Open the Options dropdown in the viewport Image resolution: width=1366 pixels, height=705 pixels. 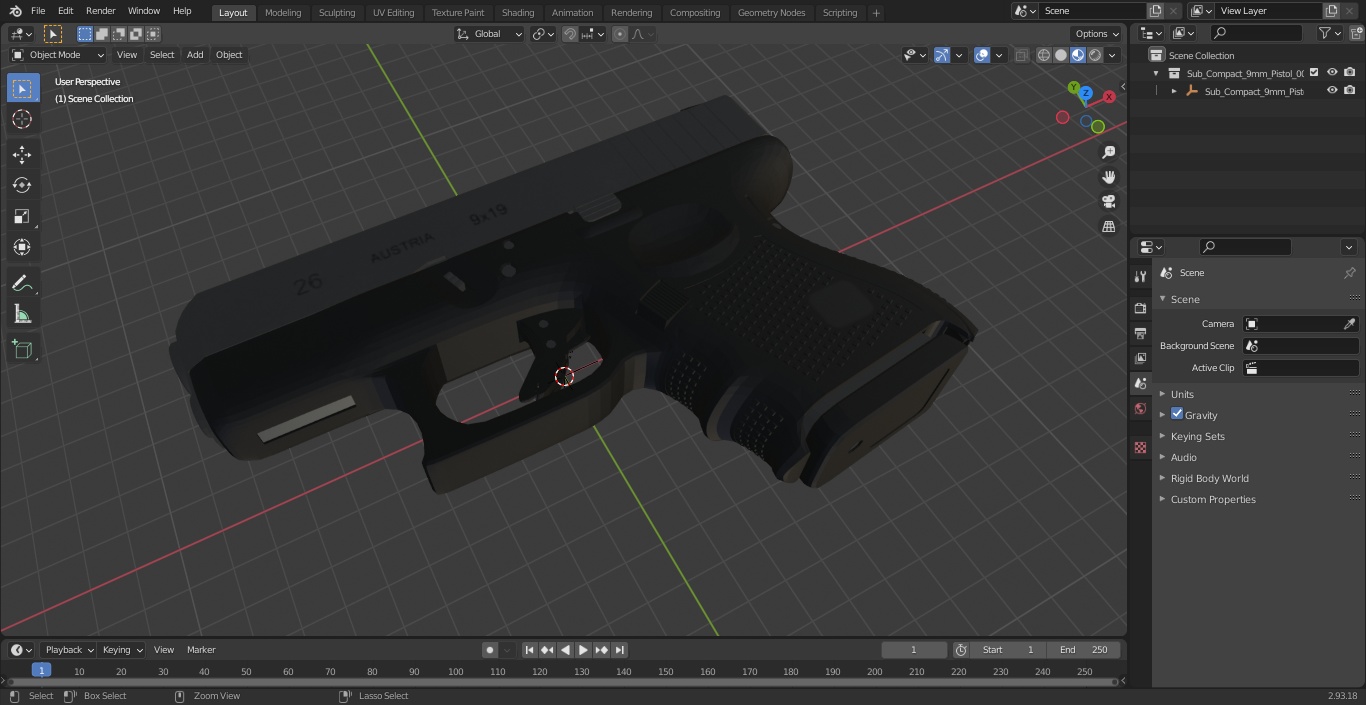click(x=1097, y=34)
